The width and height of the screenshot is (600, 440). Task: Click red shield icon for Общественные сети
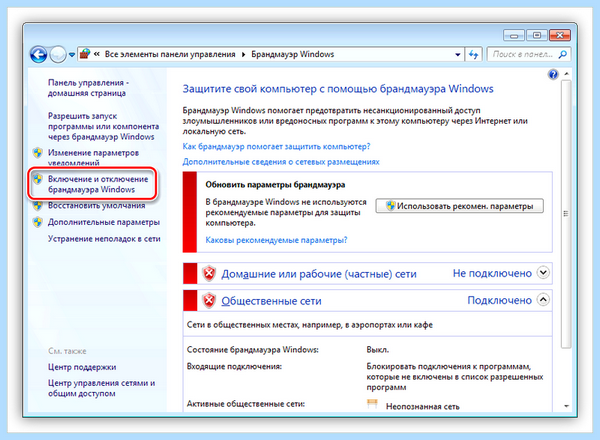pos(209,300)
